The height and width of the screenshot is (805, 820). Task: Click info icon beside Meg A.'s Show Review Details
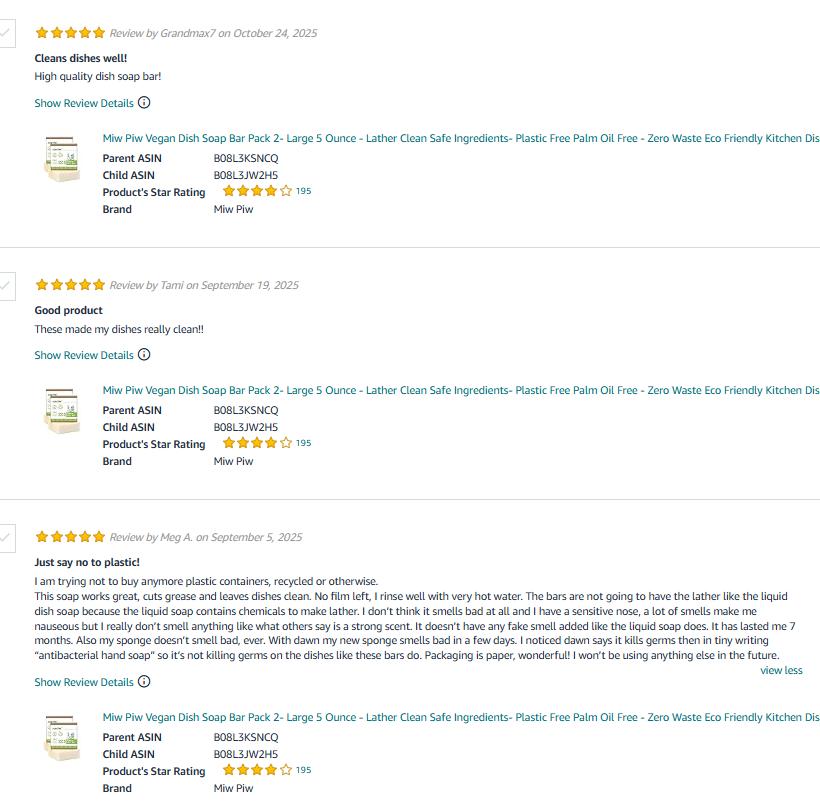144,682
